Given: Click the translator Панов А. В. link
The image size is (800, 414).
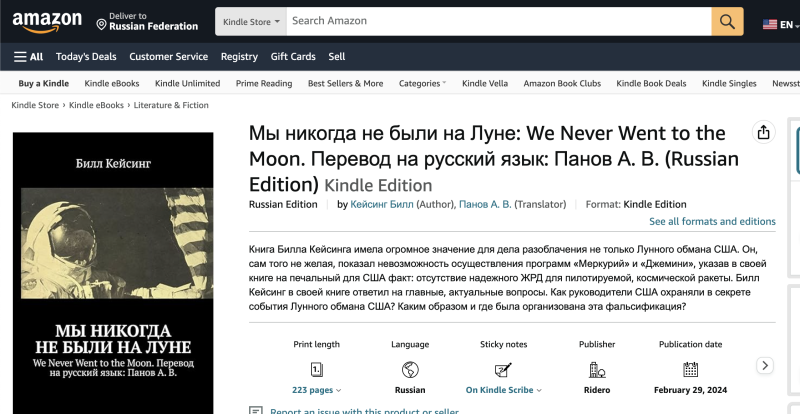Looking at the screenshot, I should 485,204.
